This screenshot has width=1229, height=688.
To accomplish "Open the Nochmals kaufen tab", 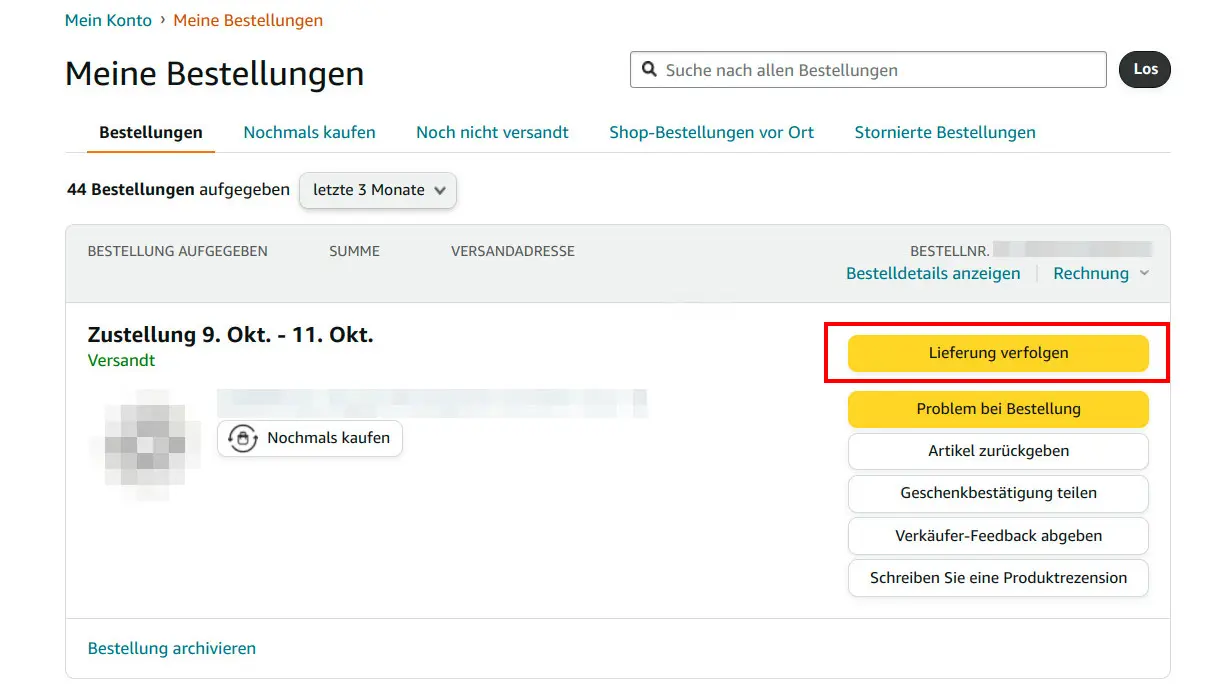I will 309,132.
